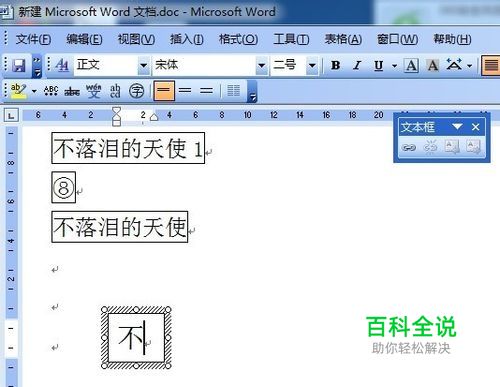
Task: Toggle double line spacing button
Action: point(206,90)
